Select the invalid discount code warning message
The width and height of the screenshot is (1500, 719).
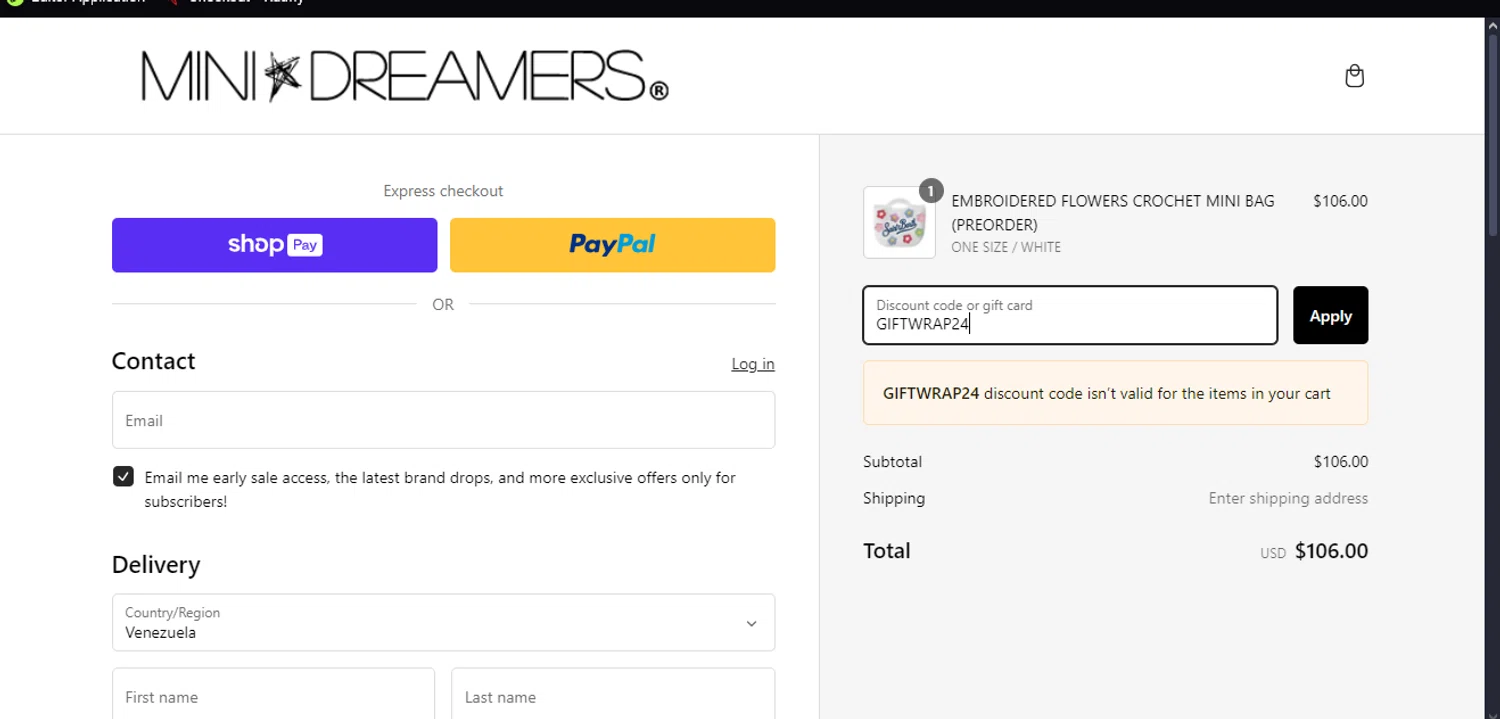coord(1115,393)
